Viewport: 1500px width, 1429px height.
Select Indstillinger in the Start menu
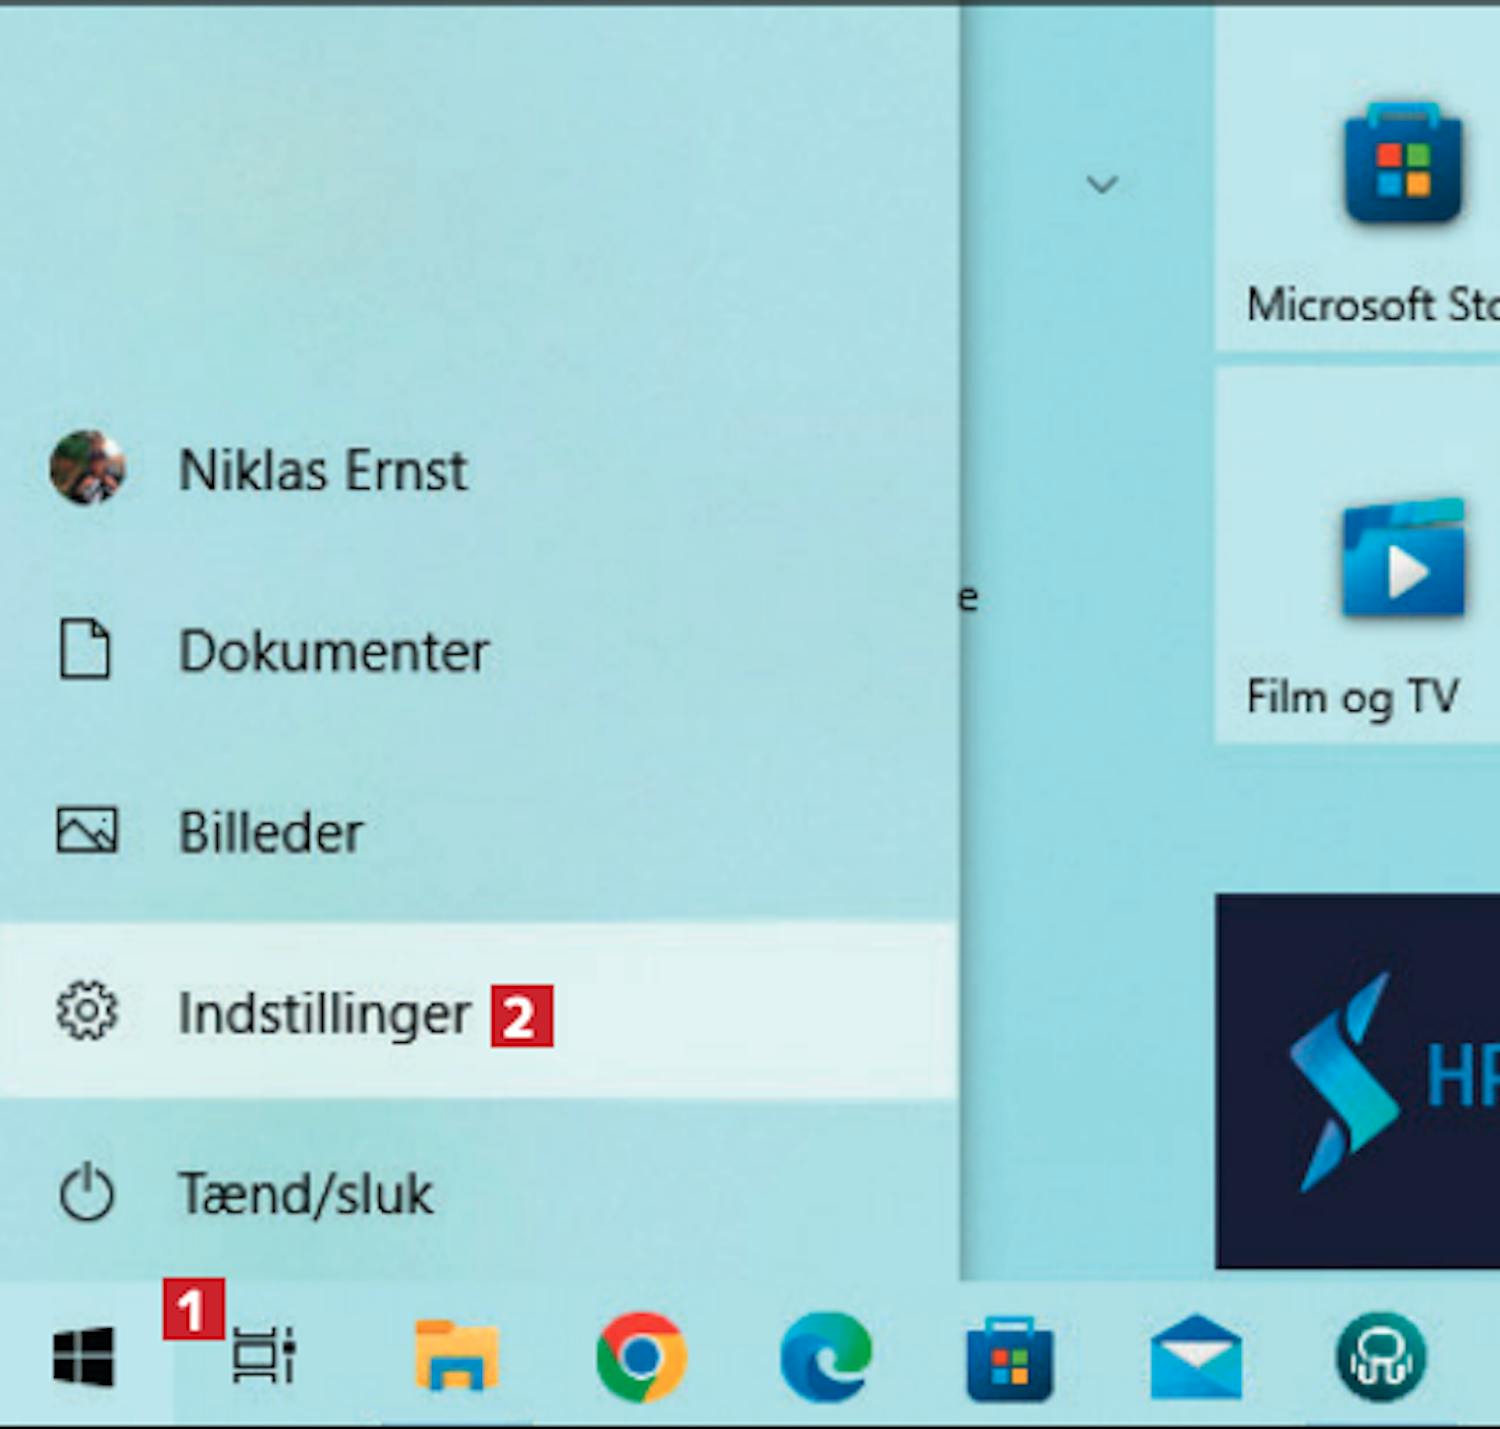click(323, 1014)
